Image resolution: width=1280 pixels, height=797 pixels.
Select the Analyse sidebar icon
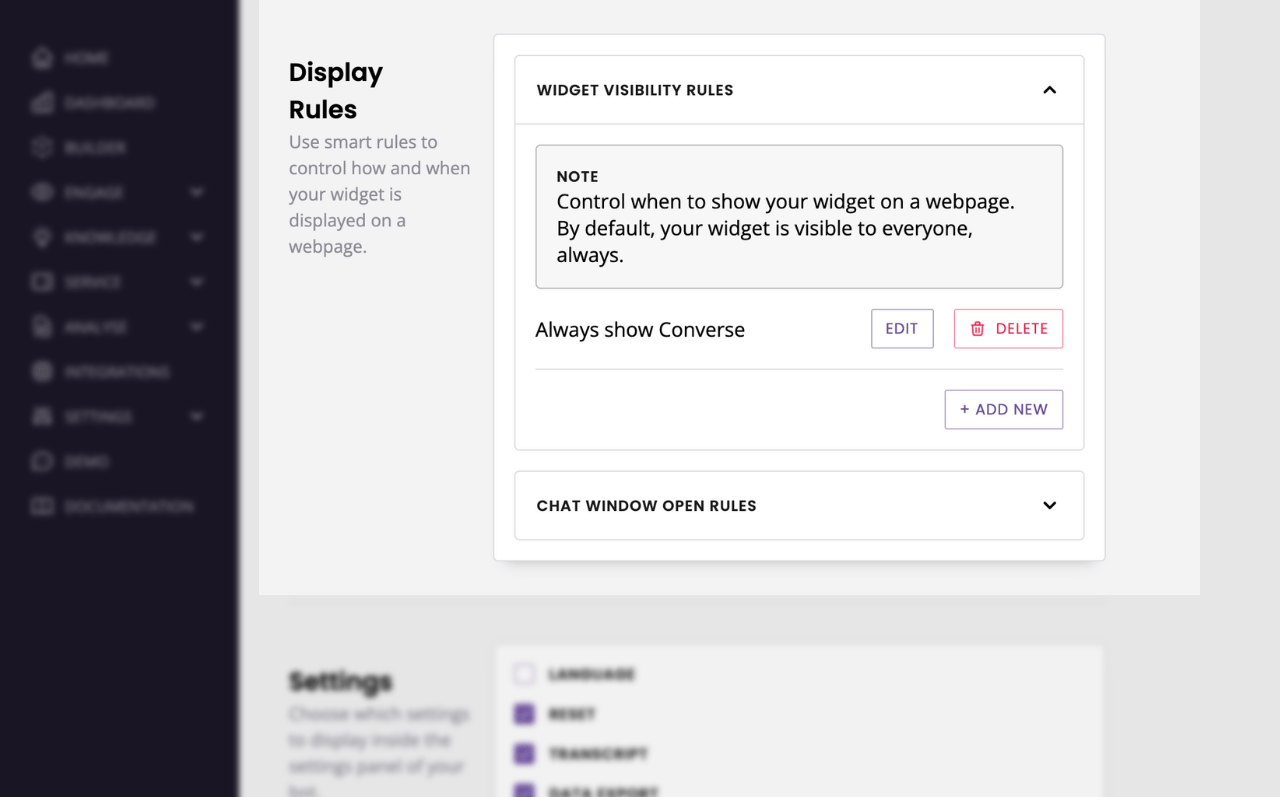[x=40, y=326]
